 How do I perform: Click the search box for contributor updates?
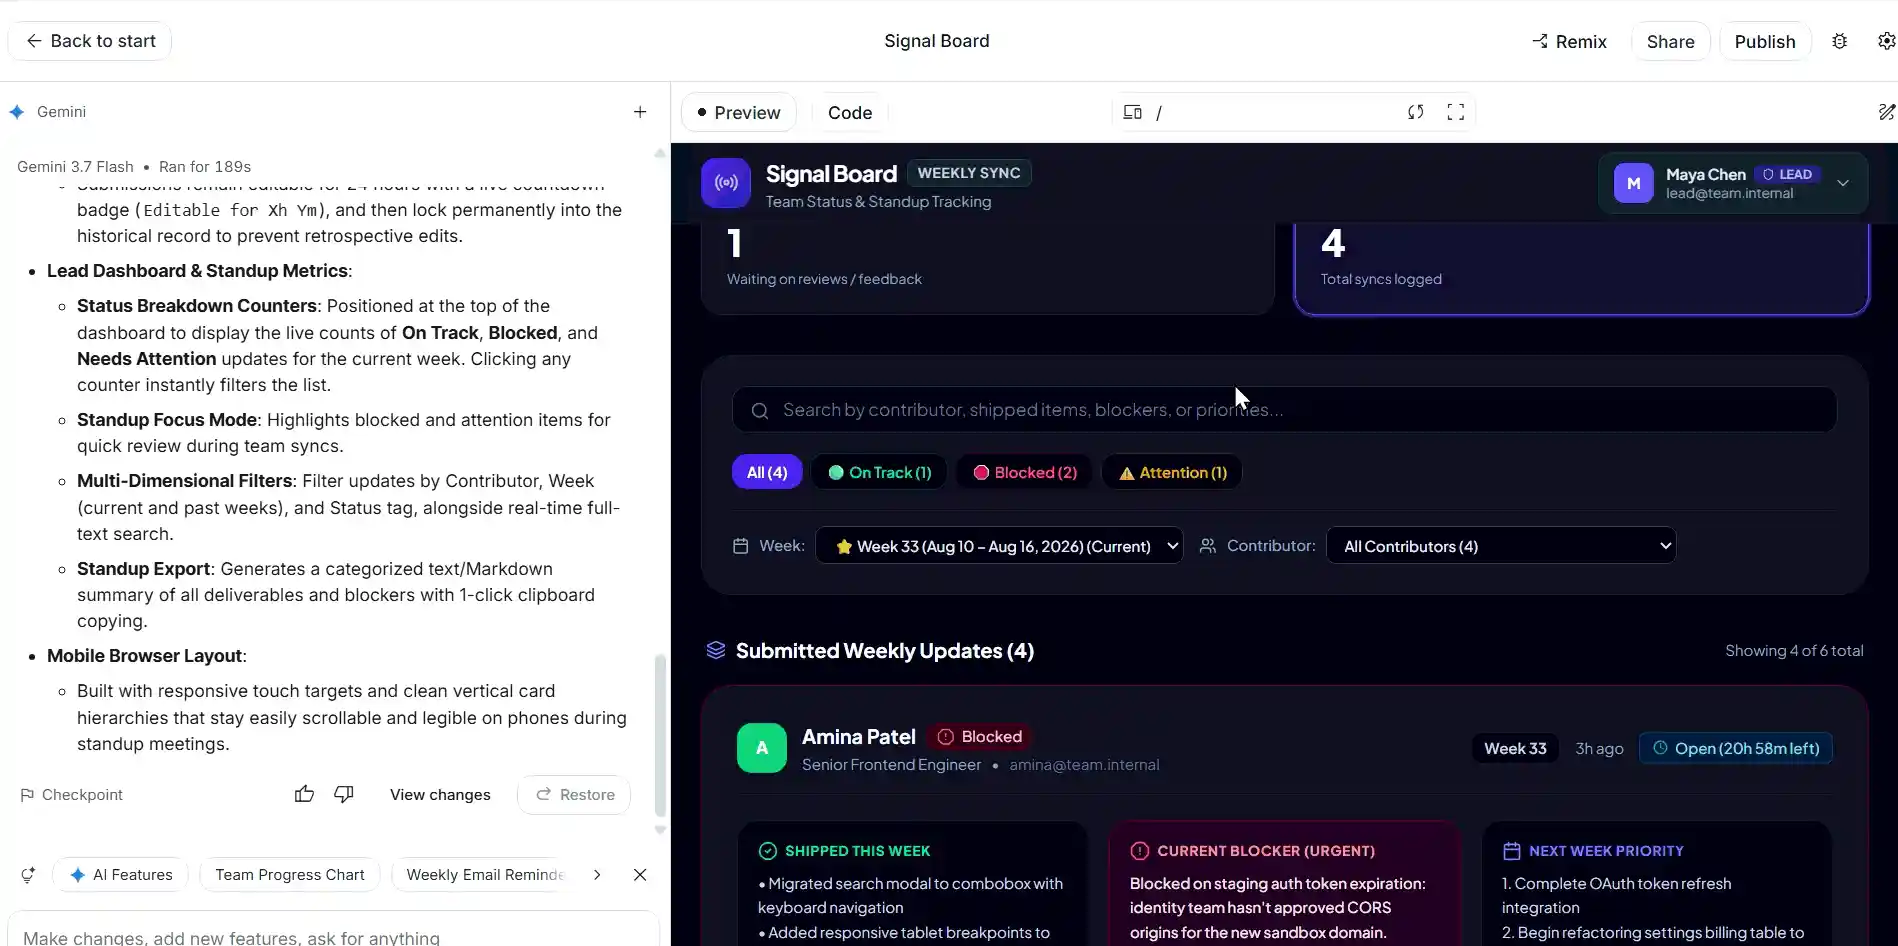tap(1284, 410)
